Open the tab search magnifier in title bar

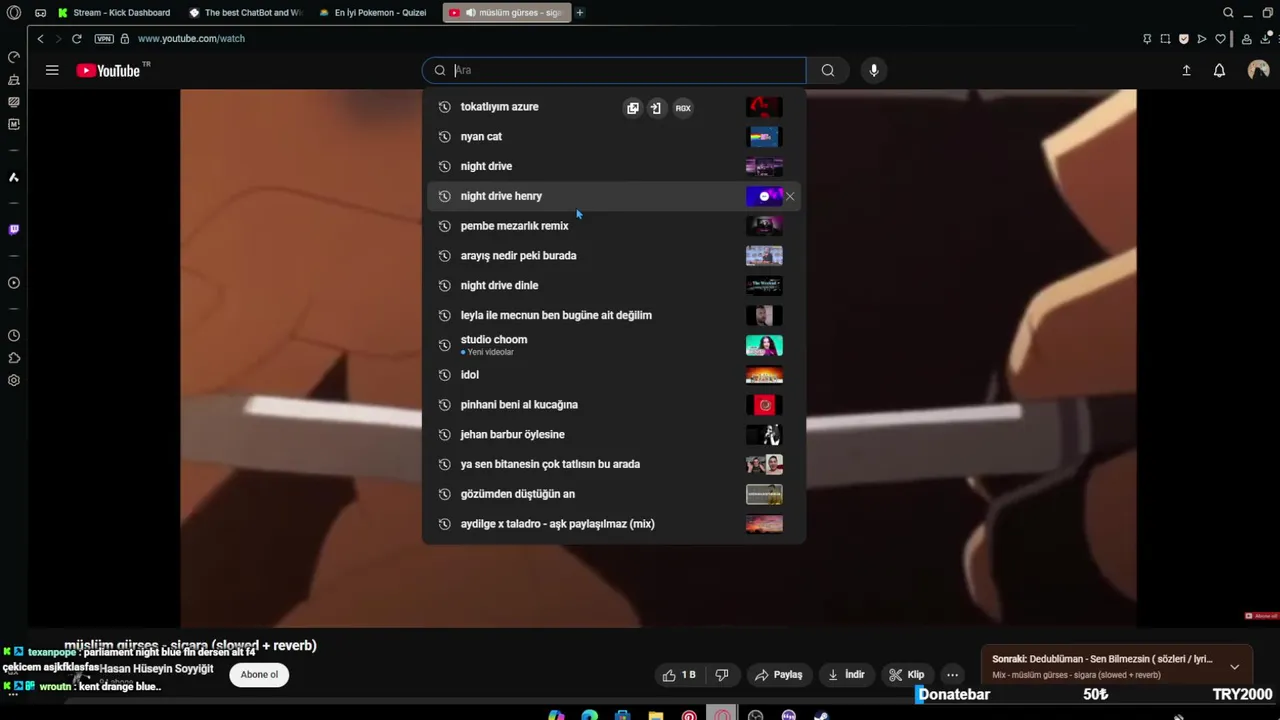(x=1228, y=13)
